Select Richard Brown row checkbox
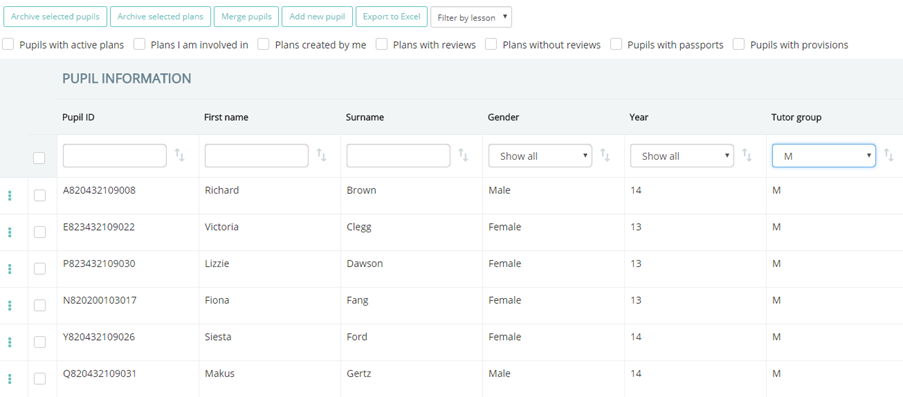 point(40,196)
